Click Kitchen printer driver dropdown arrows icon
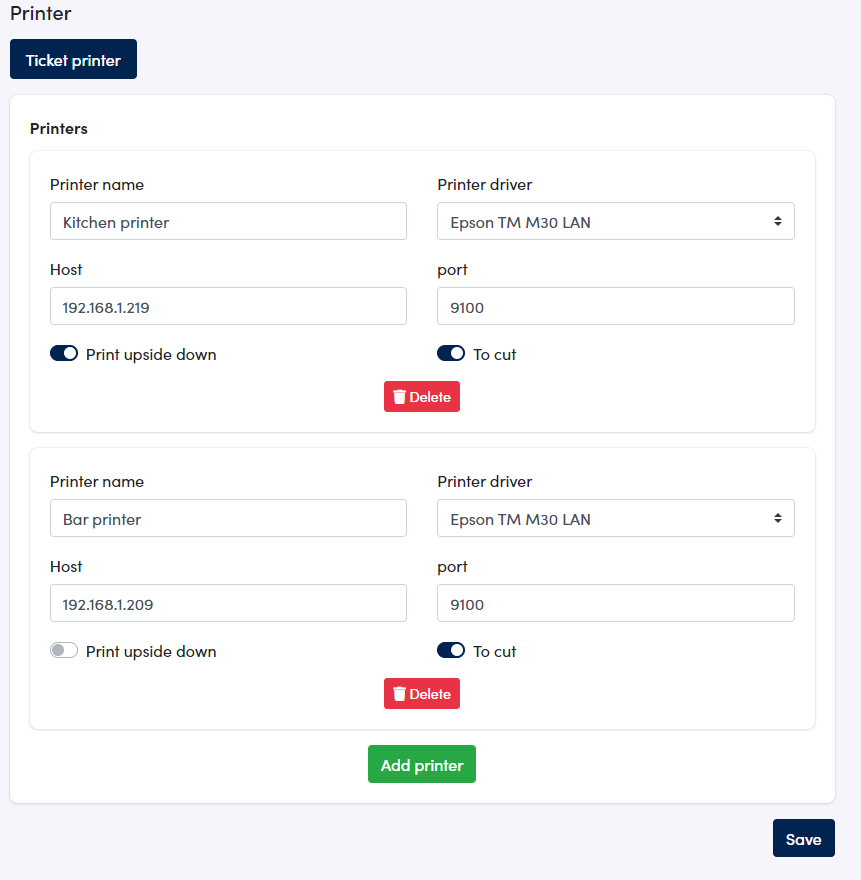This screenshot has width=861, height=880. [x=777, y=221]
